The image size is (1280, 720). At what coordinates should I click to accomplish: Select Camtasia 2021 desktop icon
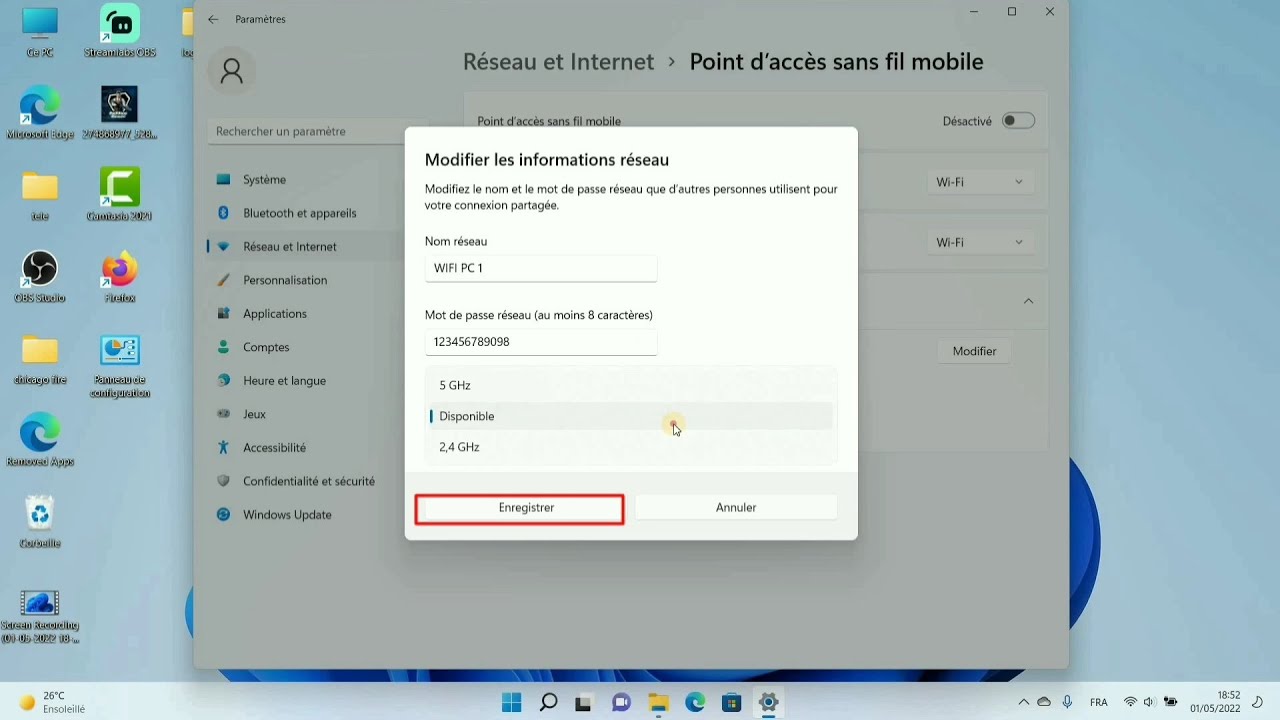tap(120, 195)
